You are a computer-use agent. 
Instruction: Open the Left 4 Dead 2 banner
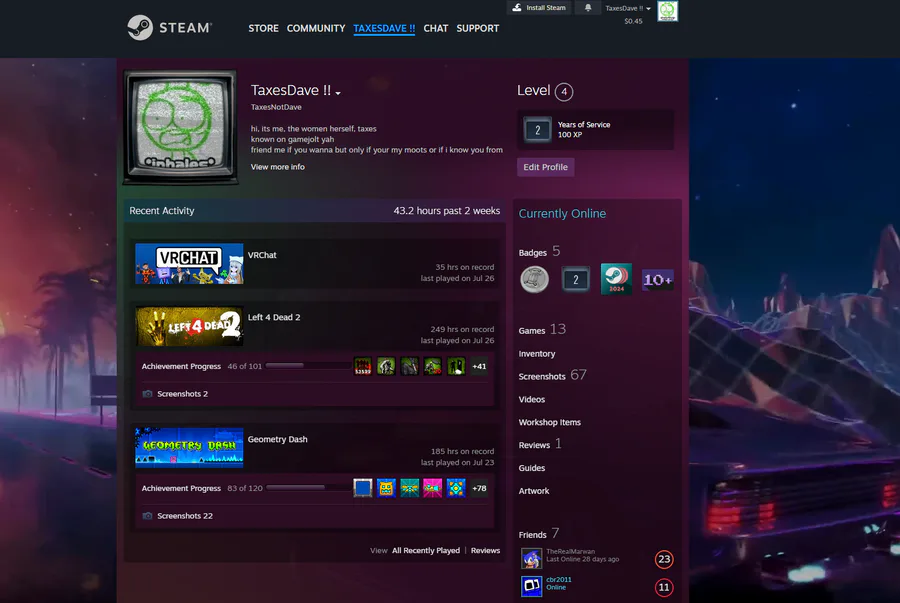(189, 326)
